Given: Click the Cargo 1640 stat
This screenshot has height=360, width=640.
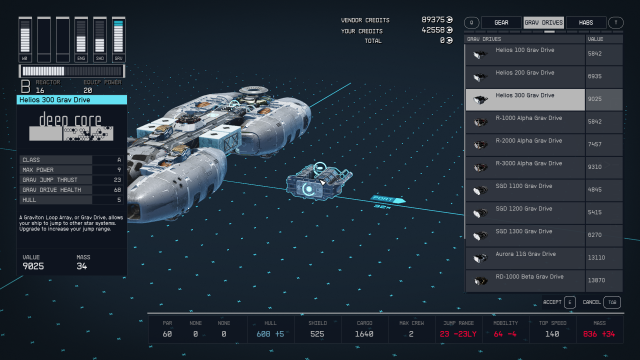Looking at the screenshot, I should coord(364,329).
